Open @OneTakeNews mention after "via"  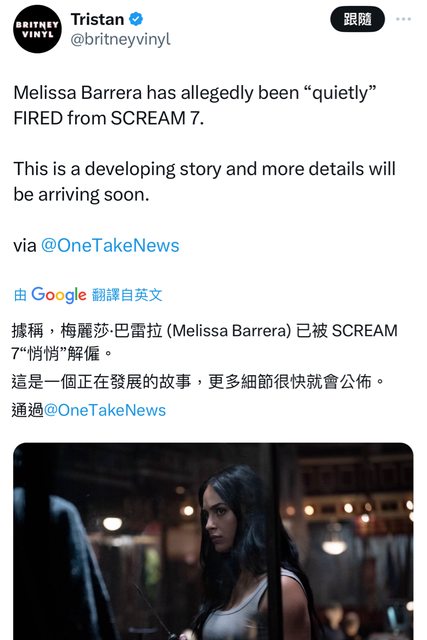coord(110,245)
